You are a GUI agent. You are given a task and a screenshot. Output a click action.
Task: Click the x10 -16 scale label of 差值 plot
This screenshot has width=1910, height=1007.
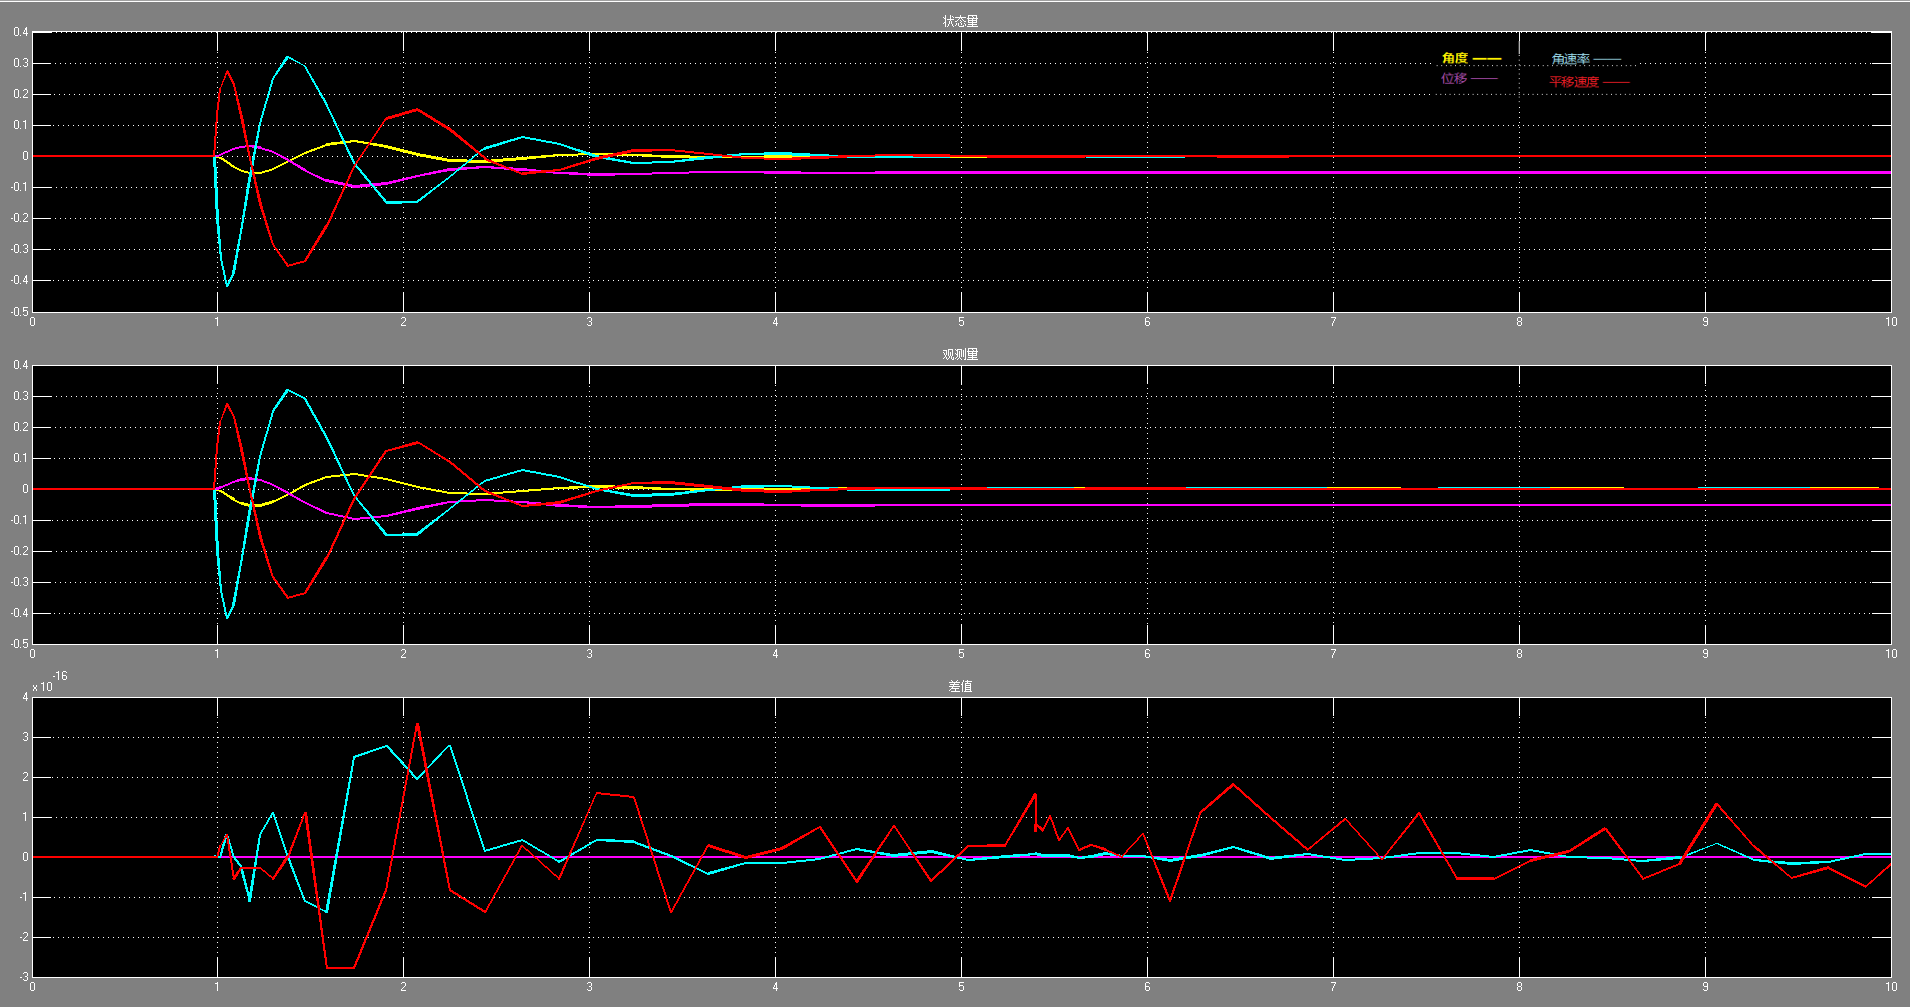tap(49, 682)
